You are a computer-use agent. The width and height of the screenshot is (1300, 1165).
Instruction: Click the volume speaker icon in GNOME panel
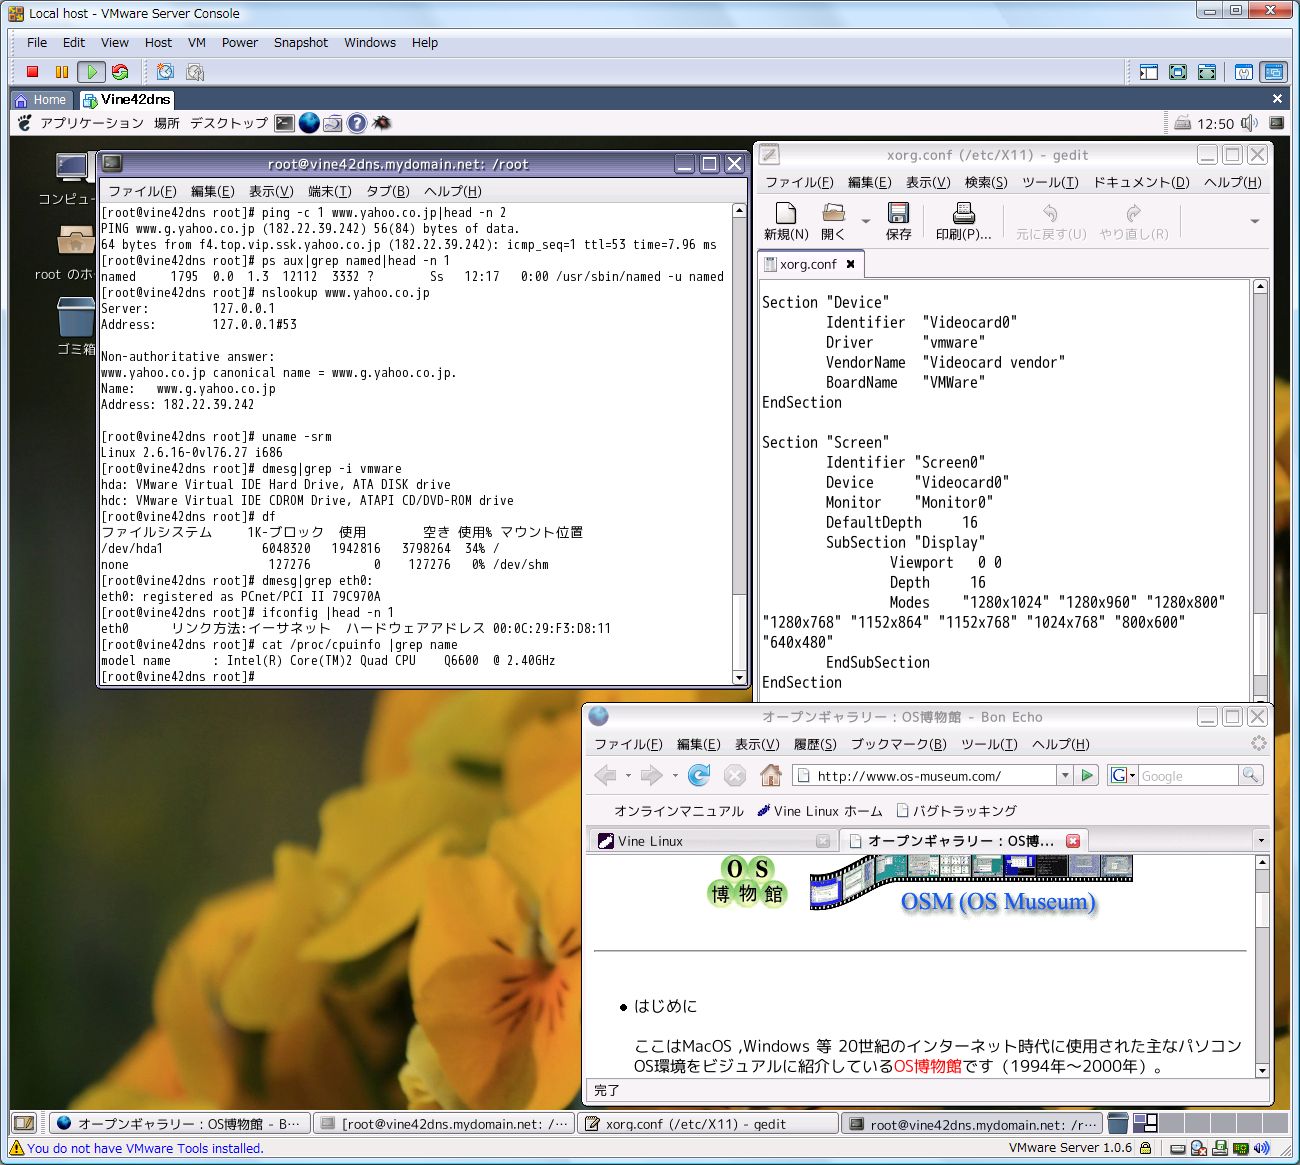1250,123
